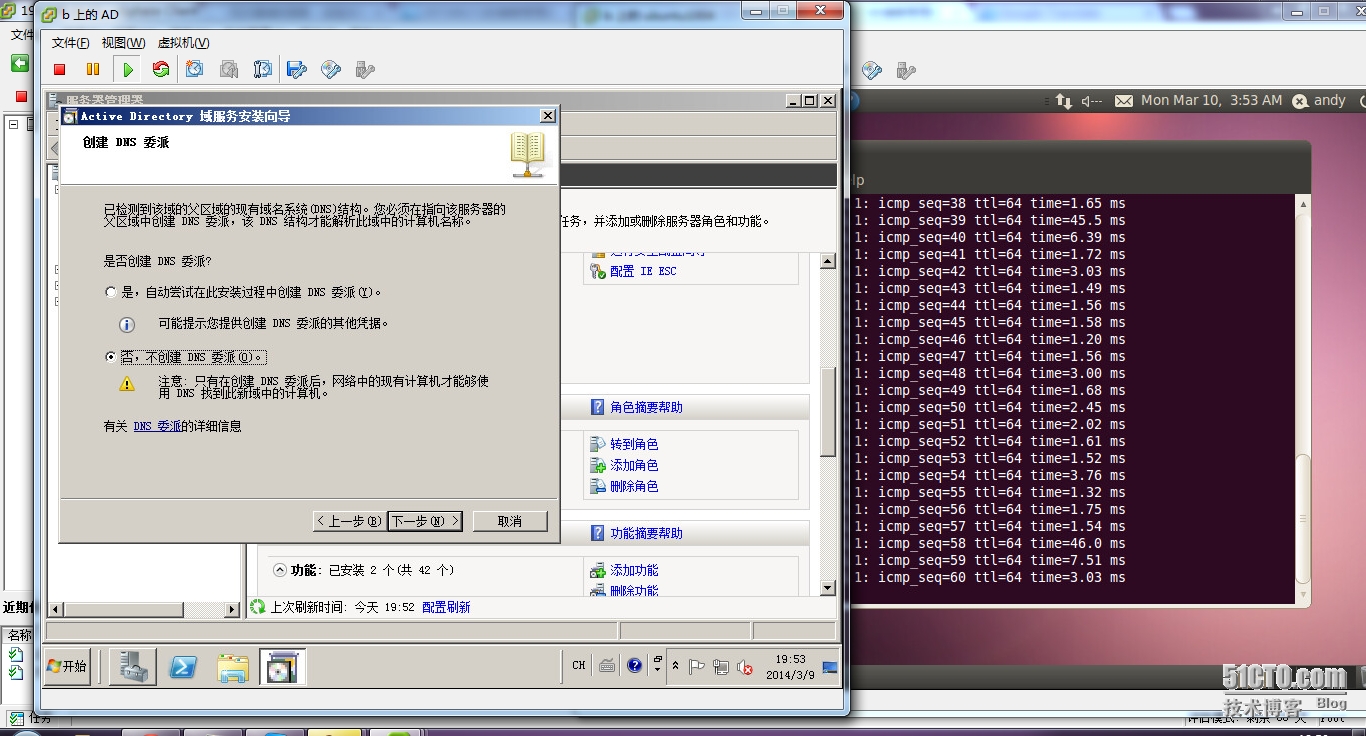Click the 添加功能 link

click(634, 570)
